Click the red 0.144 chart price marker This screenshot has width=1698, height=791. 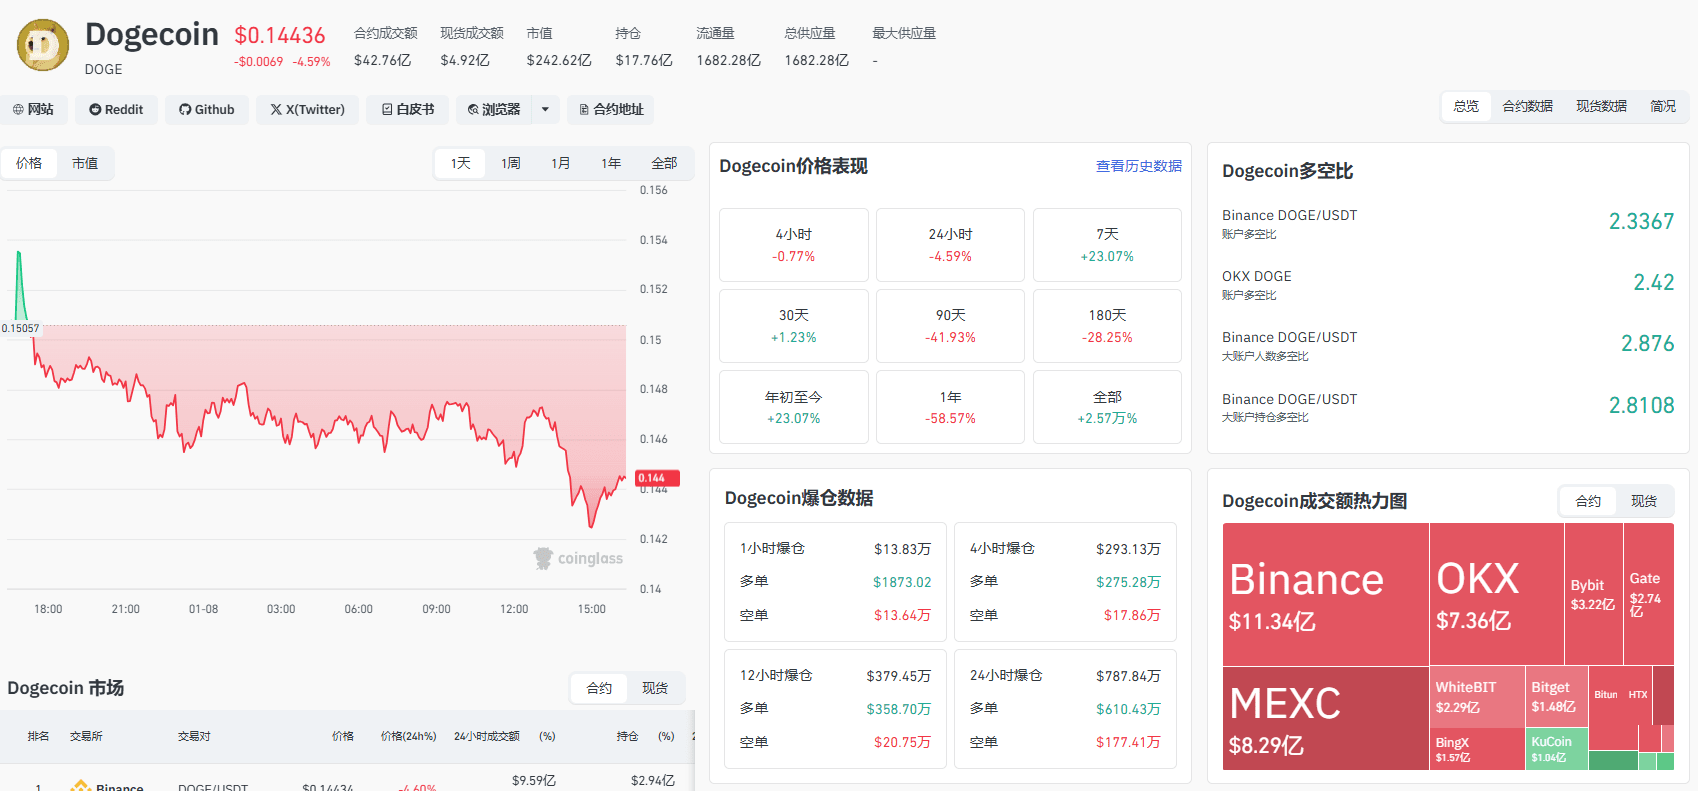point(658,478)
